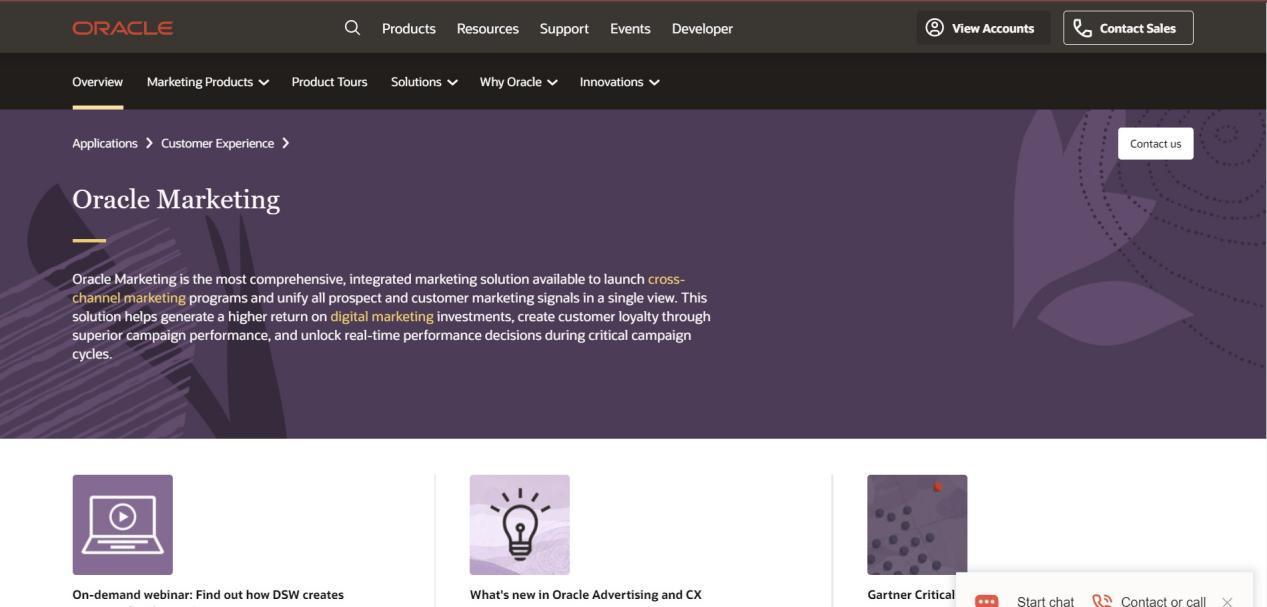Screen dimensions: 1267x607
Task: Open the Developer menu
Action: pos(702,28)
